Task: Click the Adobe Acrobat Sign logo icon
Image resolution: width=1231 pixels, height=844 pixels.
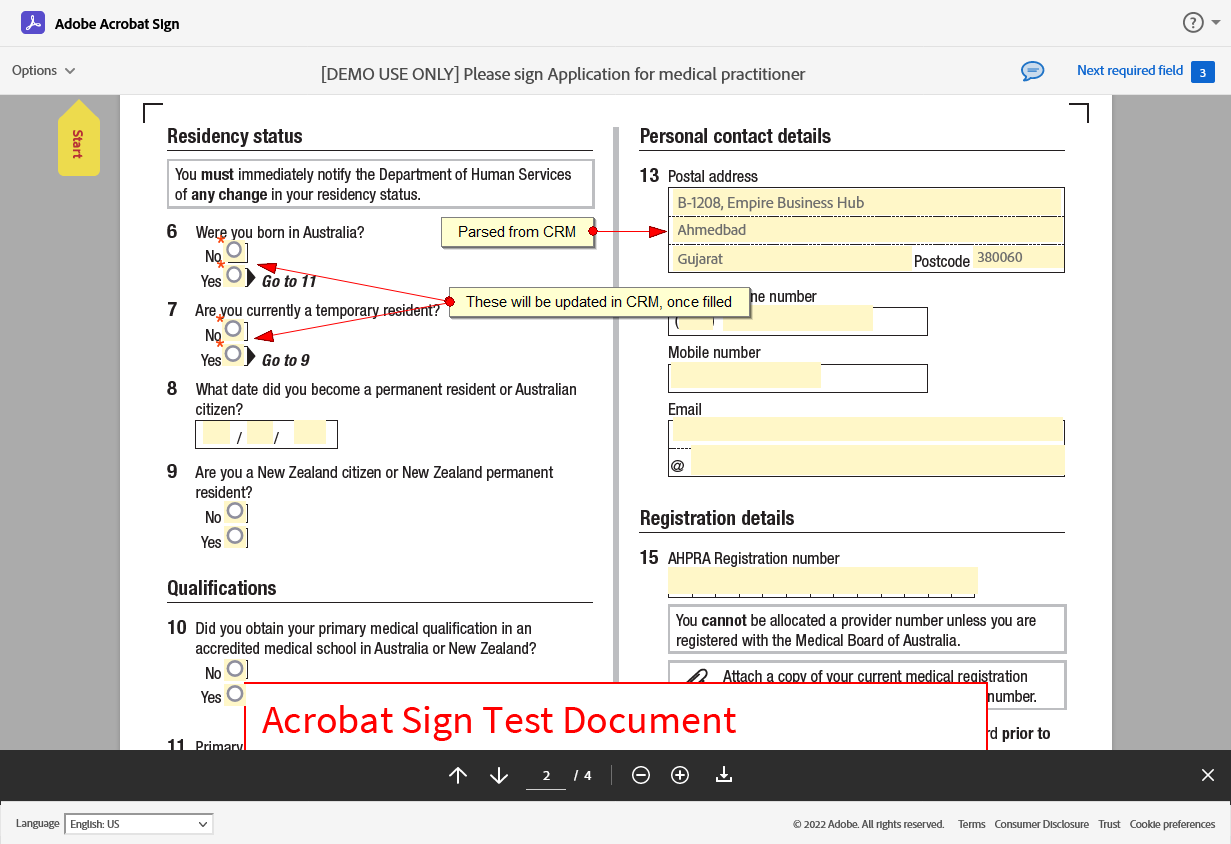Action: (x=33, y=23)
